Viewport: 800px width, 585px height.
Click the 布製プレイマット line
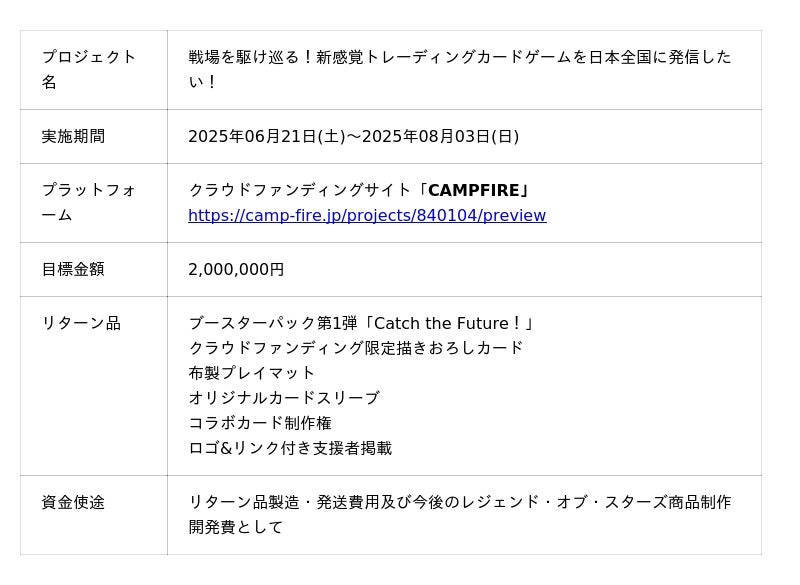(252, 373)
